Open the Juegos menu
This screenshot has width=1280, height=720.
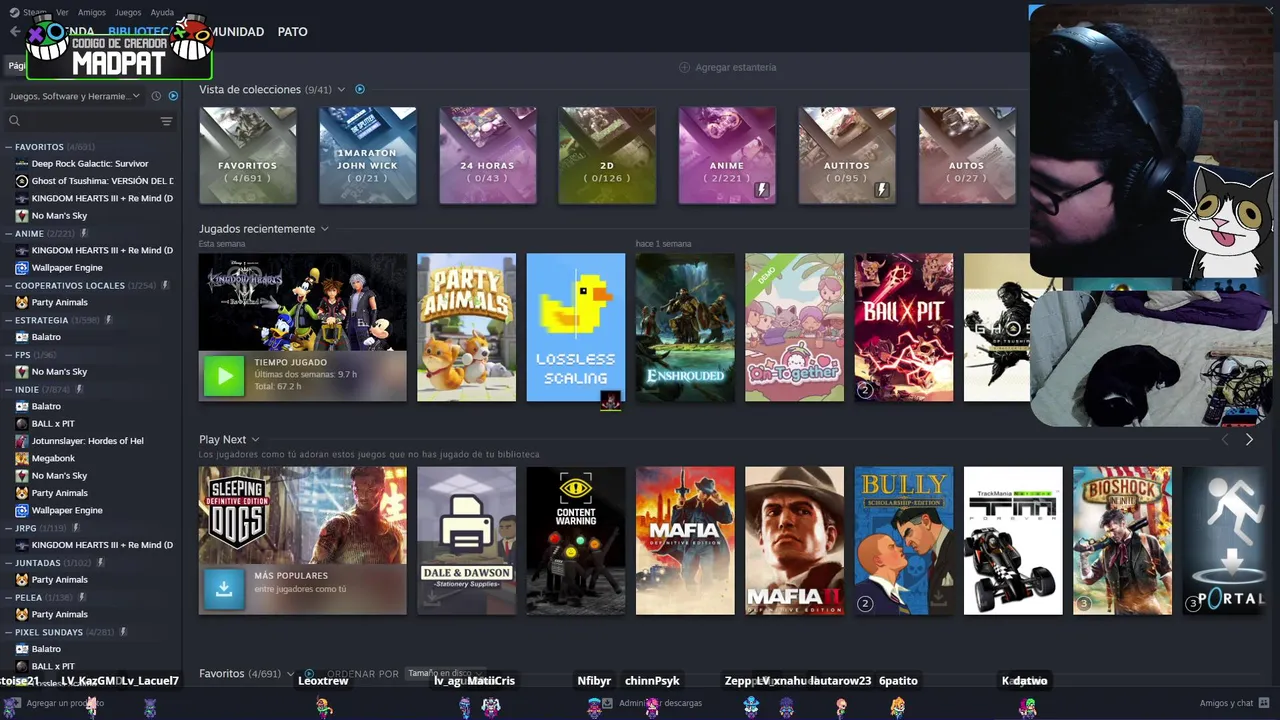click(x=128, y=12)
